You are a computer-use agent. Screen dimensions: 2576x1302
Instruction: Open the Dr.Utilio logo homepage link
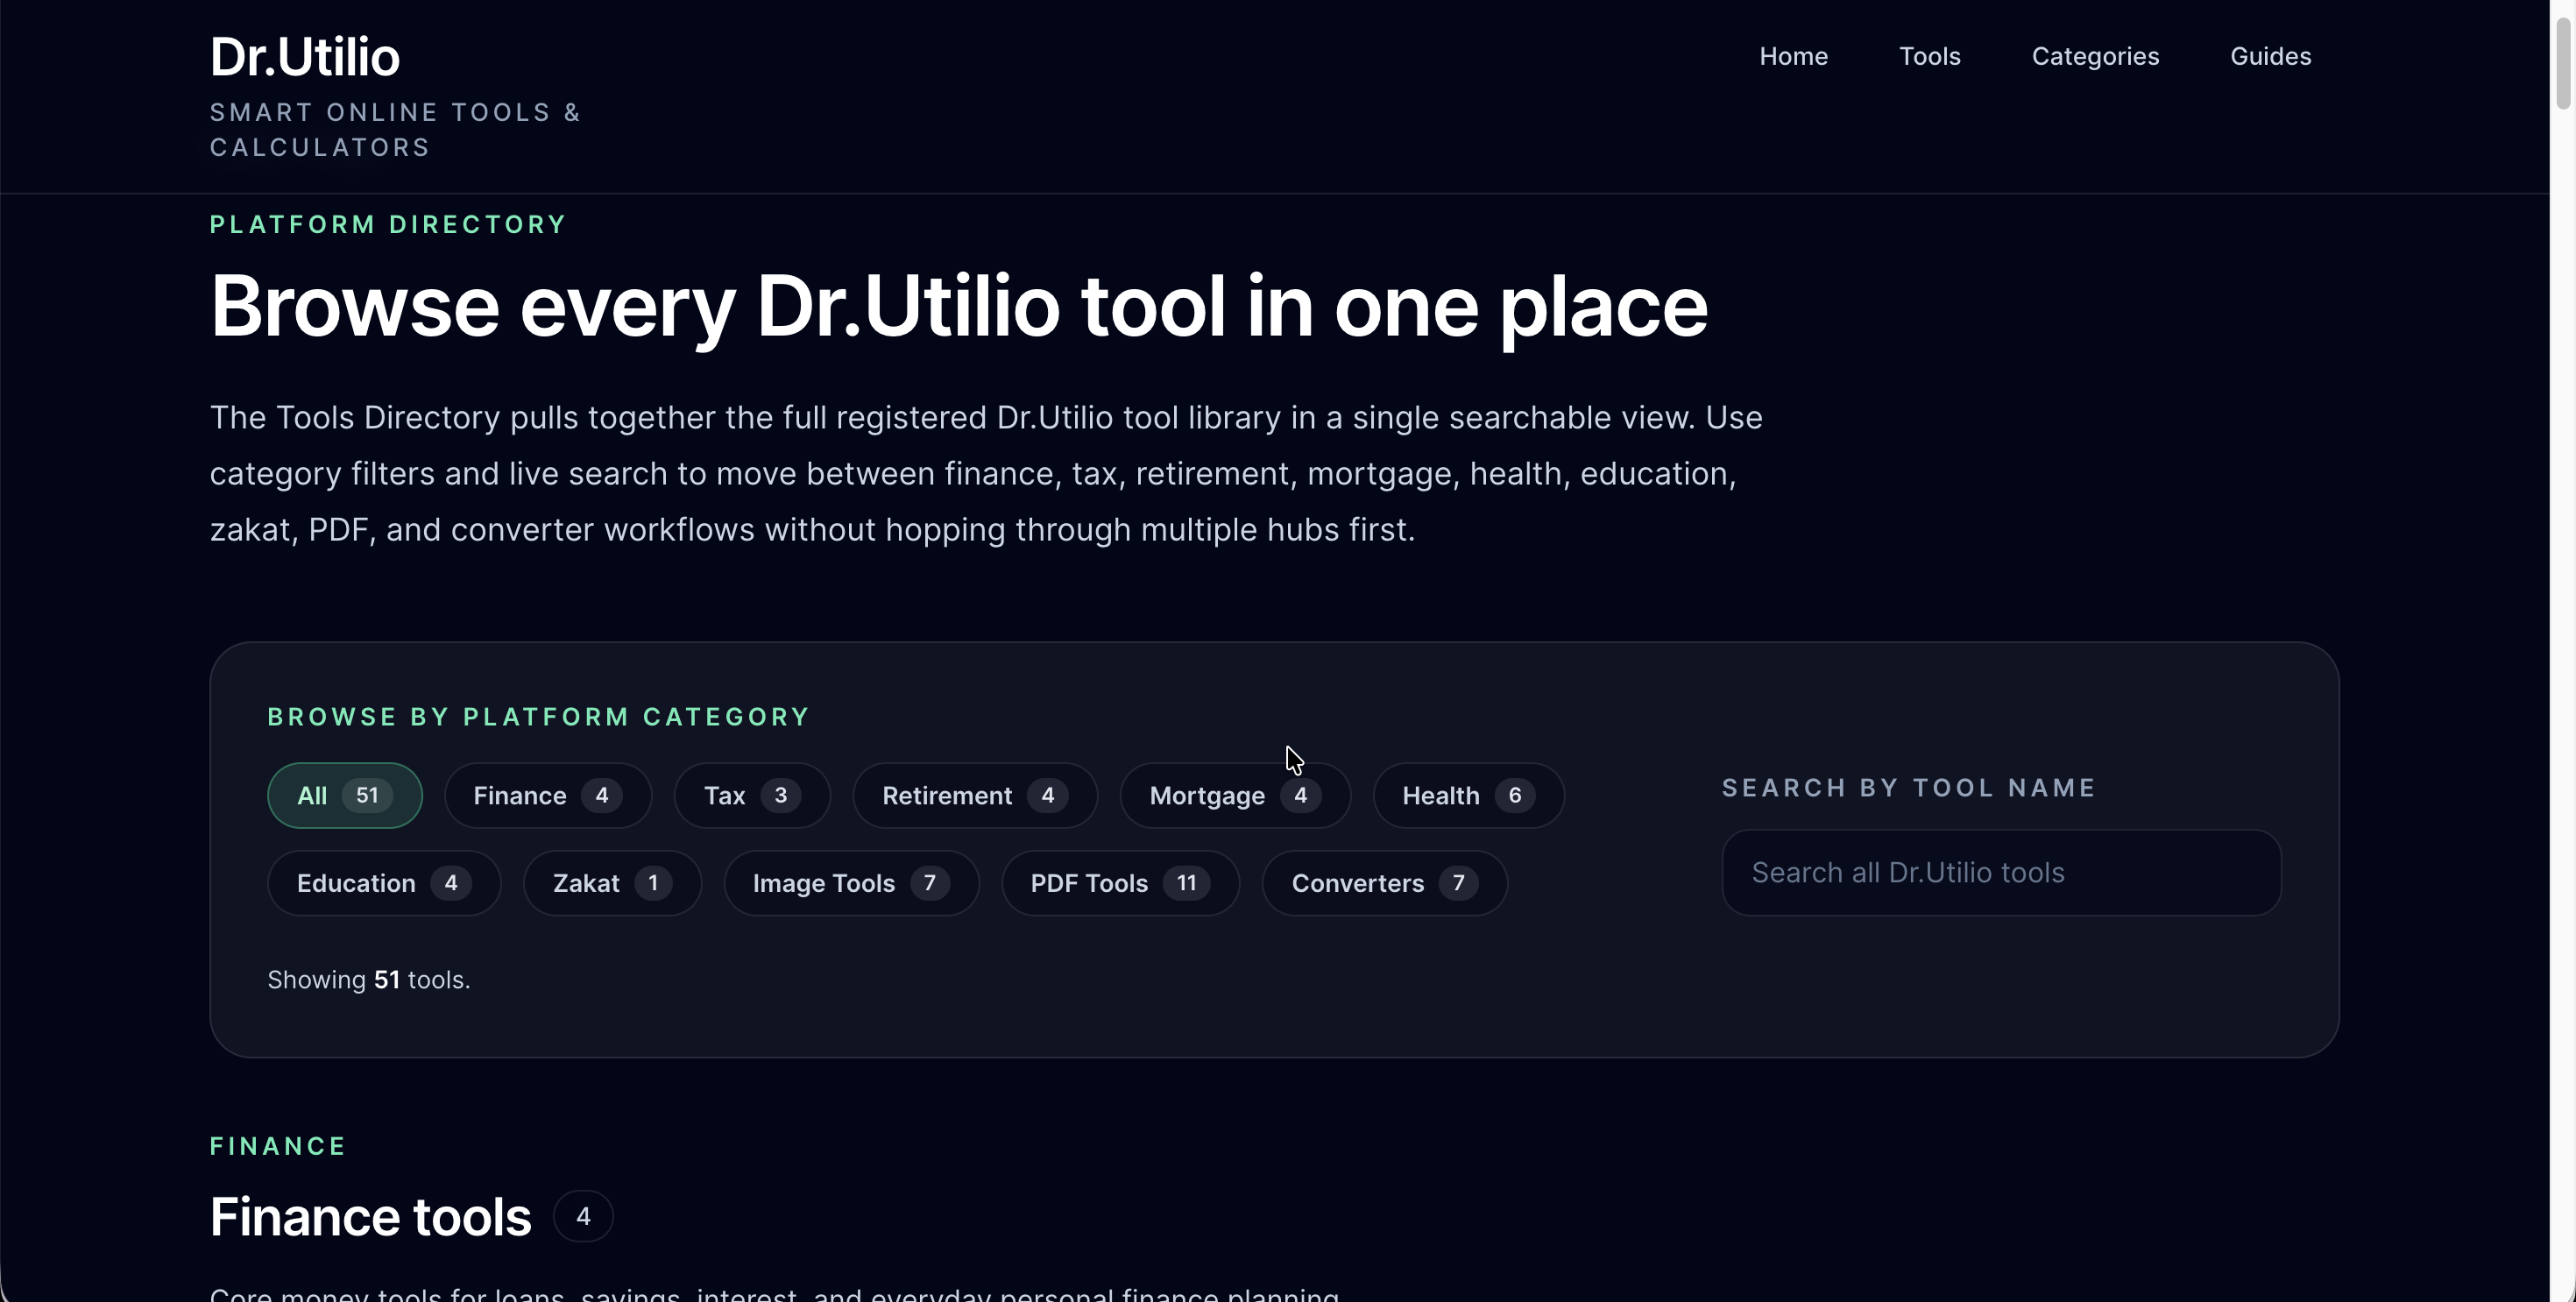click(x=304, y=57)
